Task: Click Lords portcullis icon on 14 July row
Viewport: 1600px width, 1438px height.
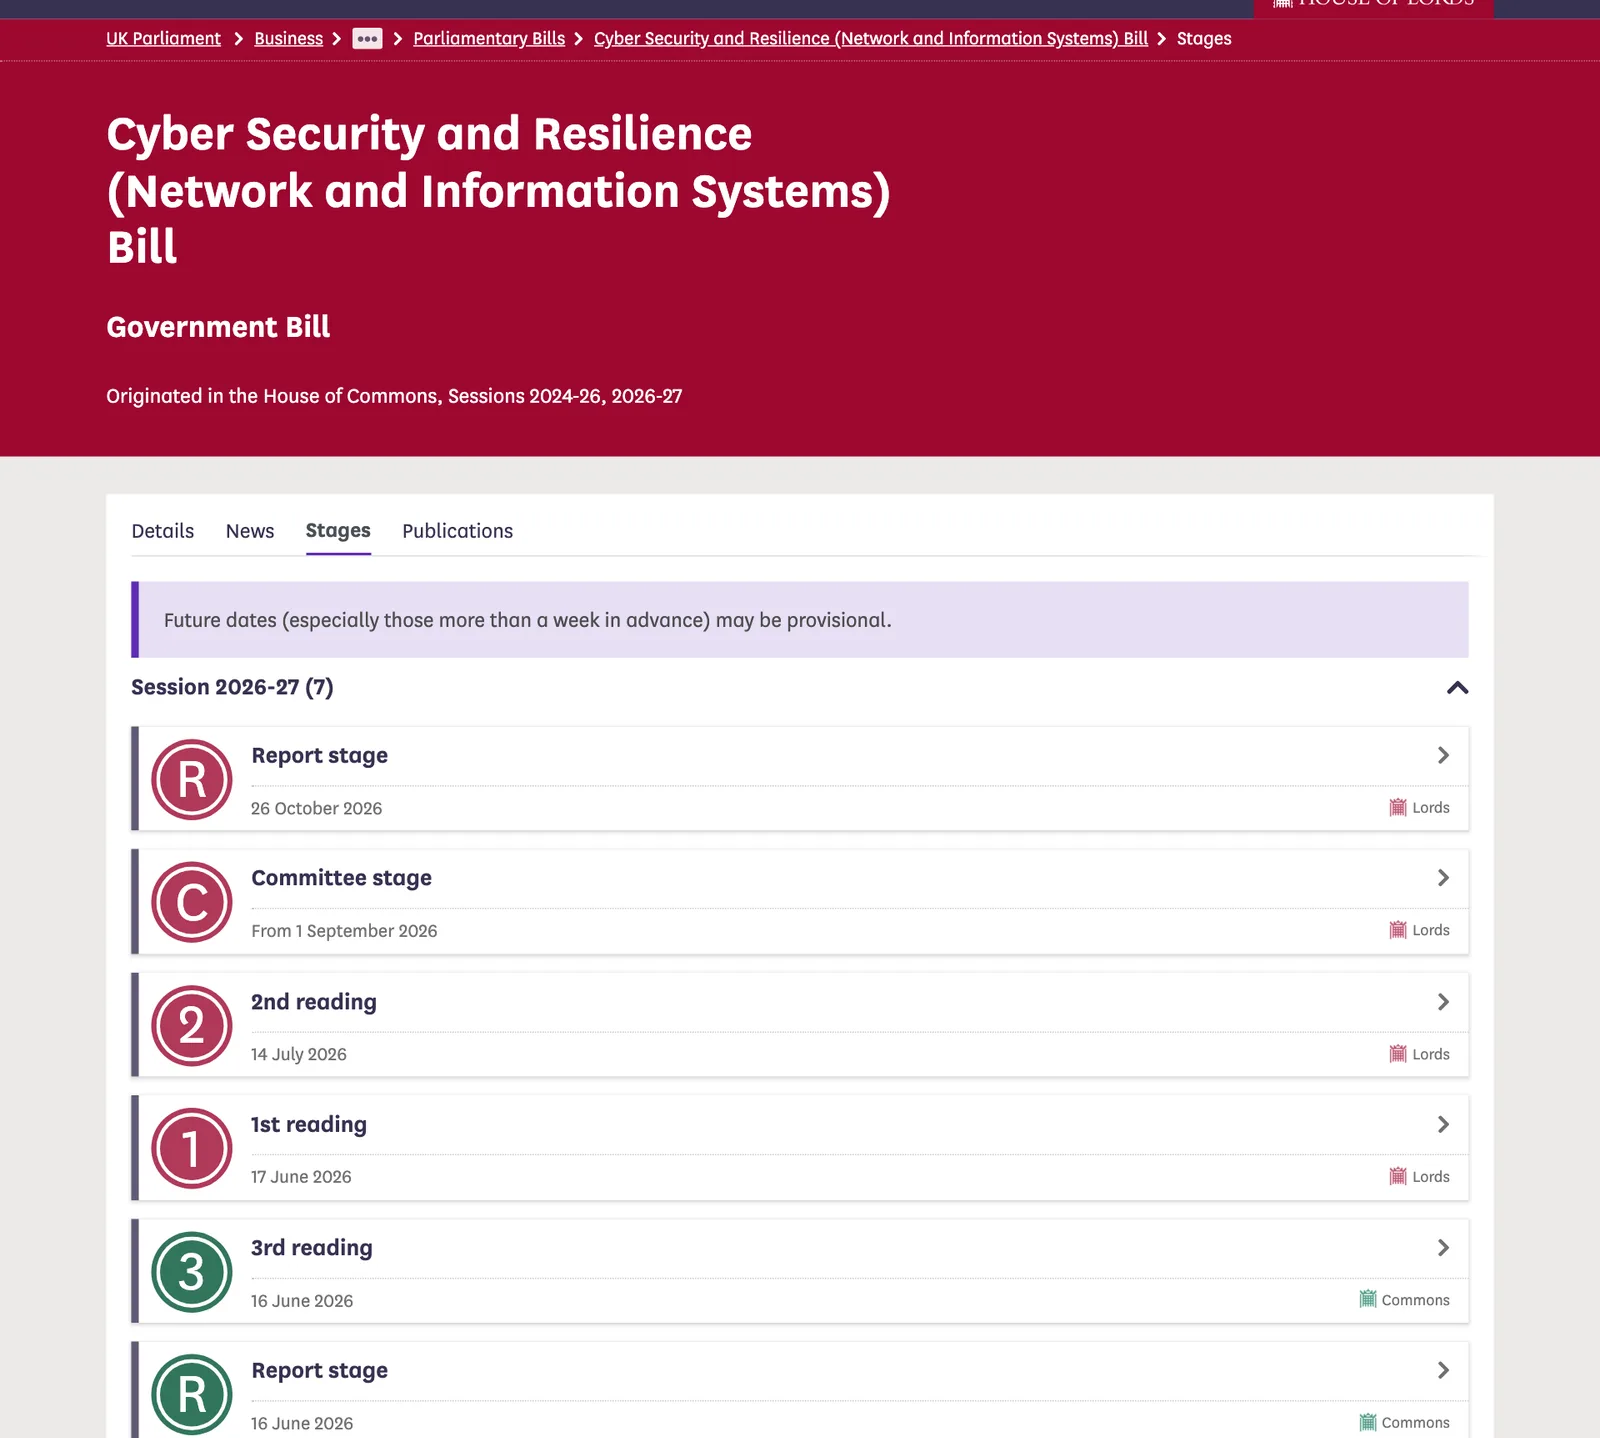Action: pos(1398,1053)
